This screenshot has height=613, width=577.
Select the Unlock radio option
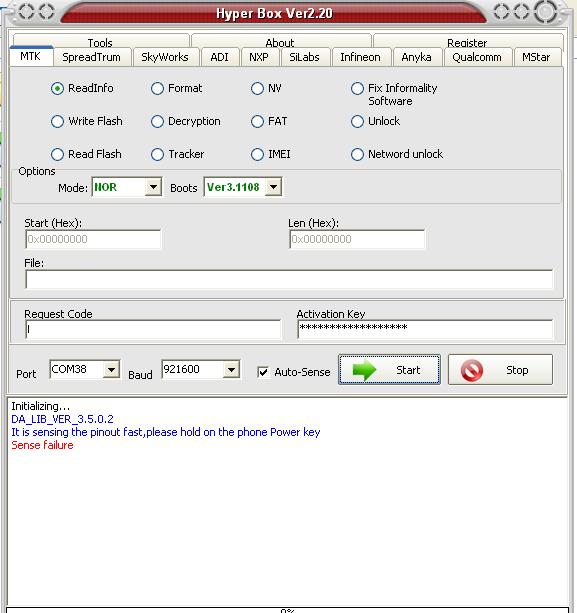click(357, 122)
